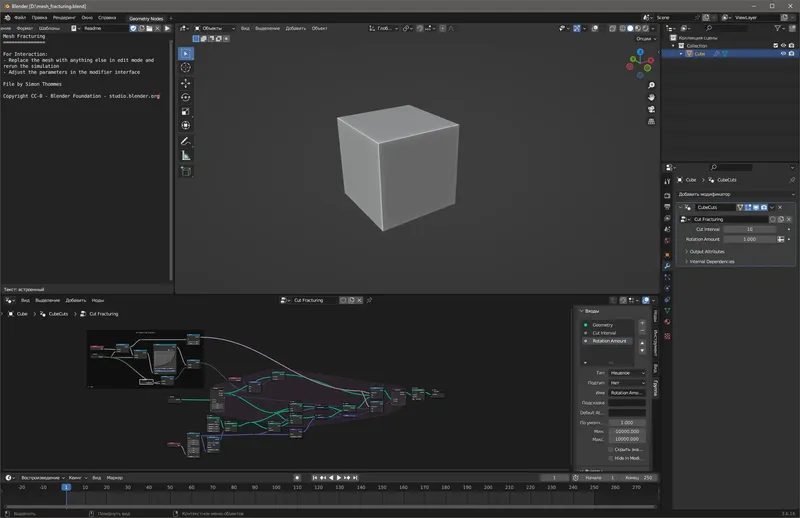
Task: Open the Add Modifier dropdown
Action: [x=735, y=193]
